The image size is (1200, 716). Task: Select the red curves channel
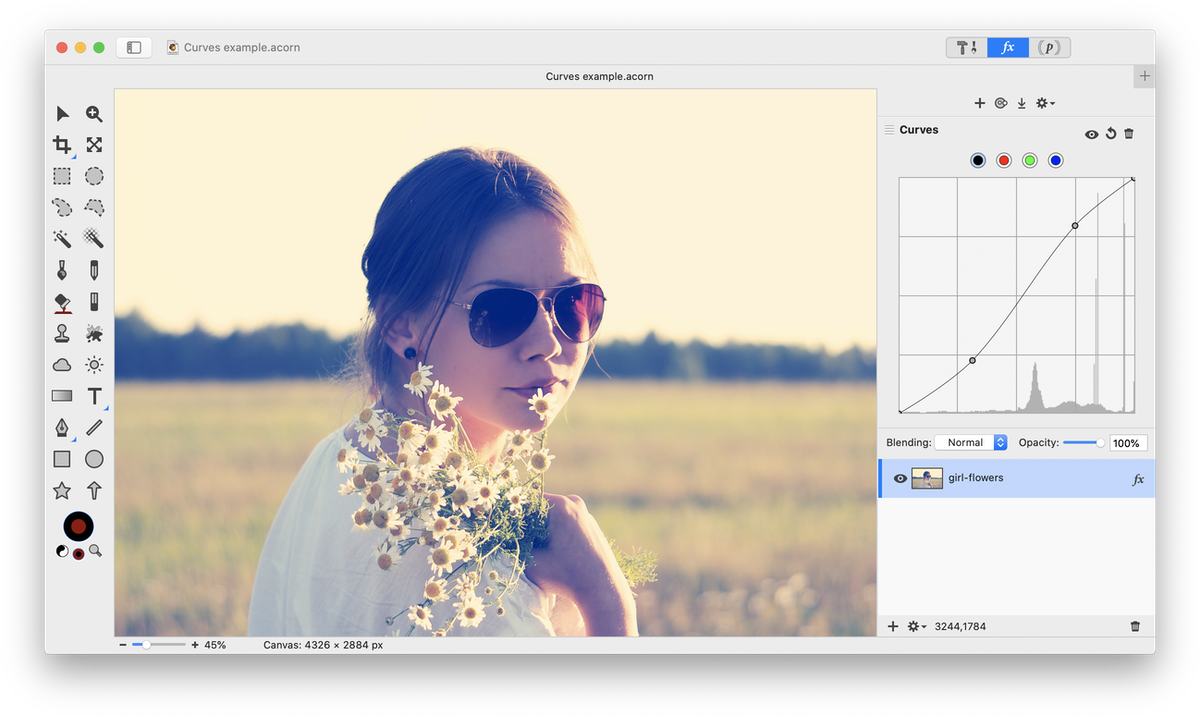click(x=1004, y=161)
